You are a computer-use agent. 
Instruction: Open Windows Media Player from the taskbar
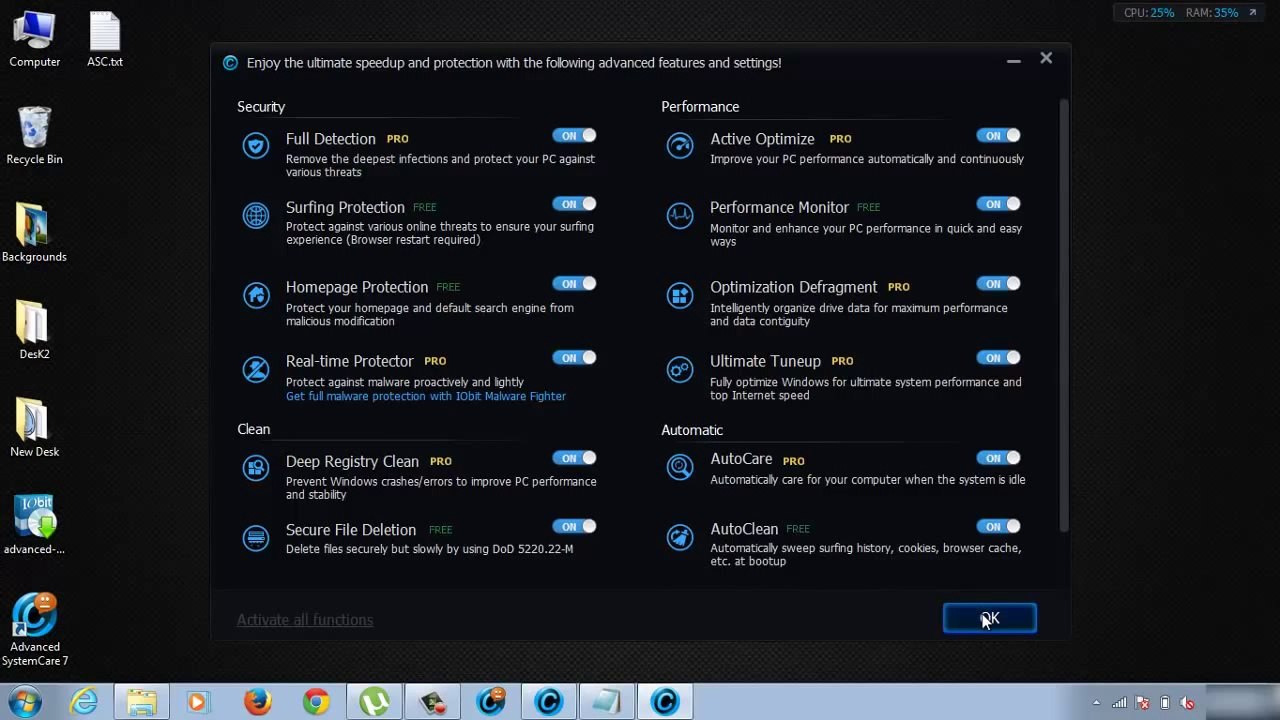click(x=198, y=702)
